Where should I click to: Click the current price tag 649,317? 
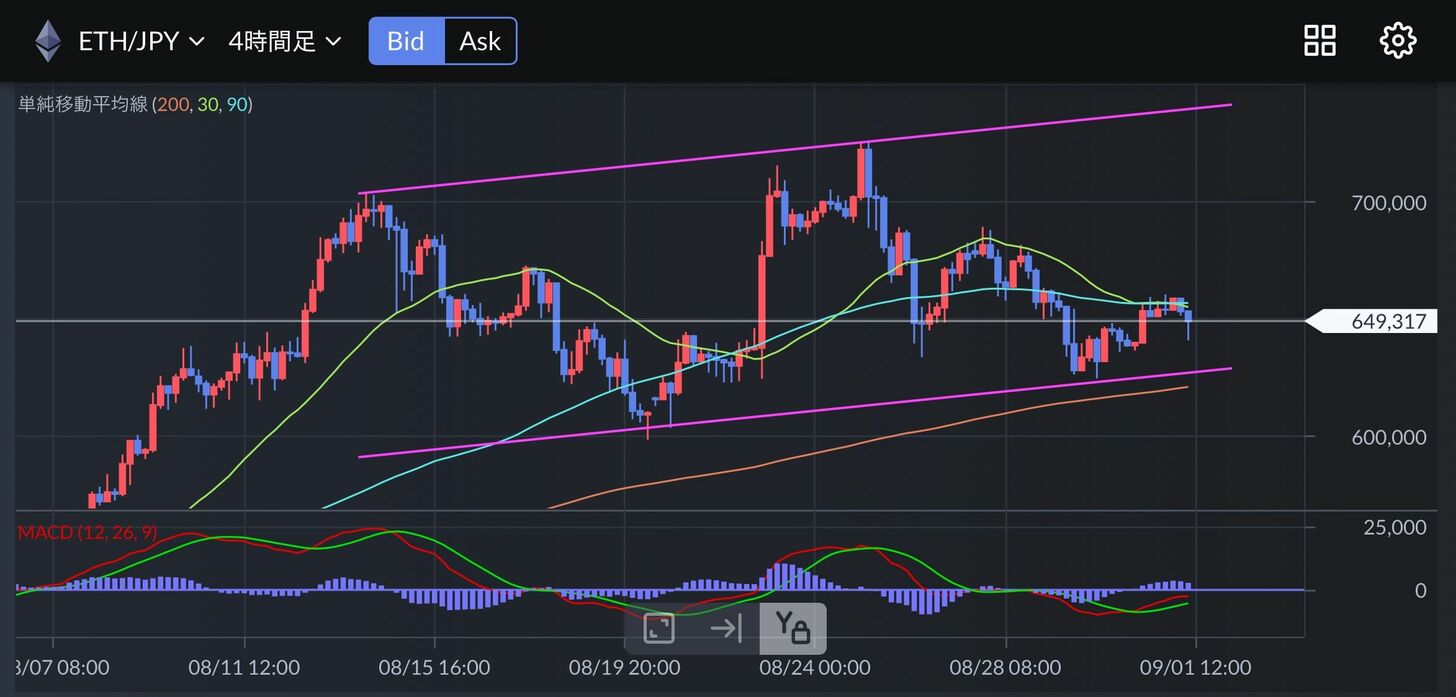coord(1387,321)
